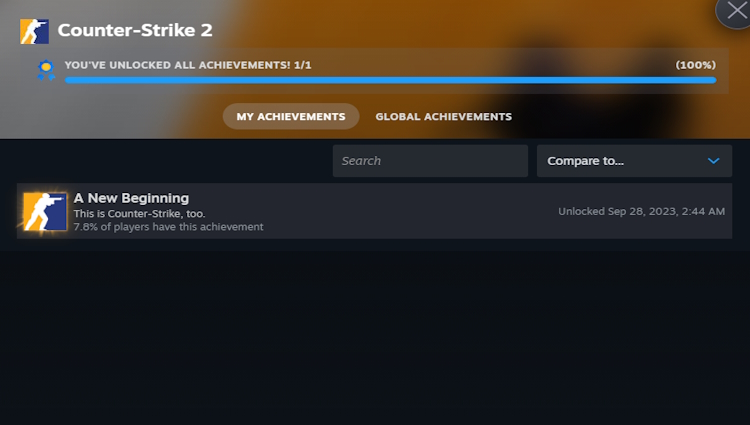750x425 pixels.
Task: Click the You've Unlocked All Achievements text
Action: click(x=188, y=65)
